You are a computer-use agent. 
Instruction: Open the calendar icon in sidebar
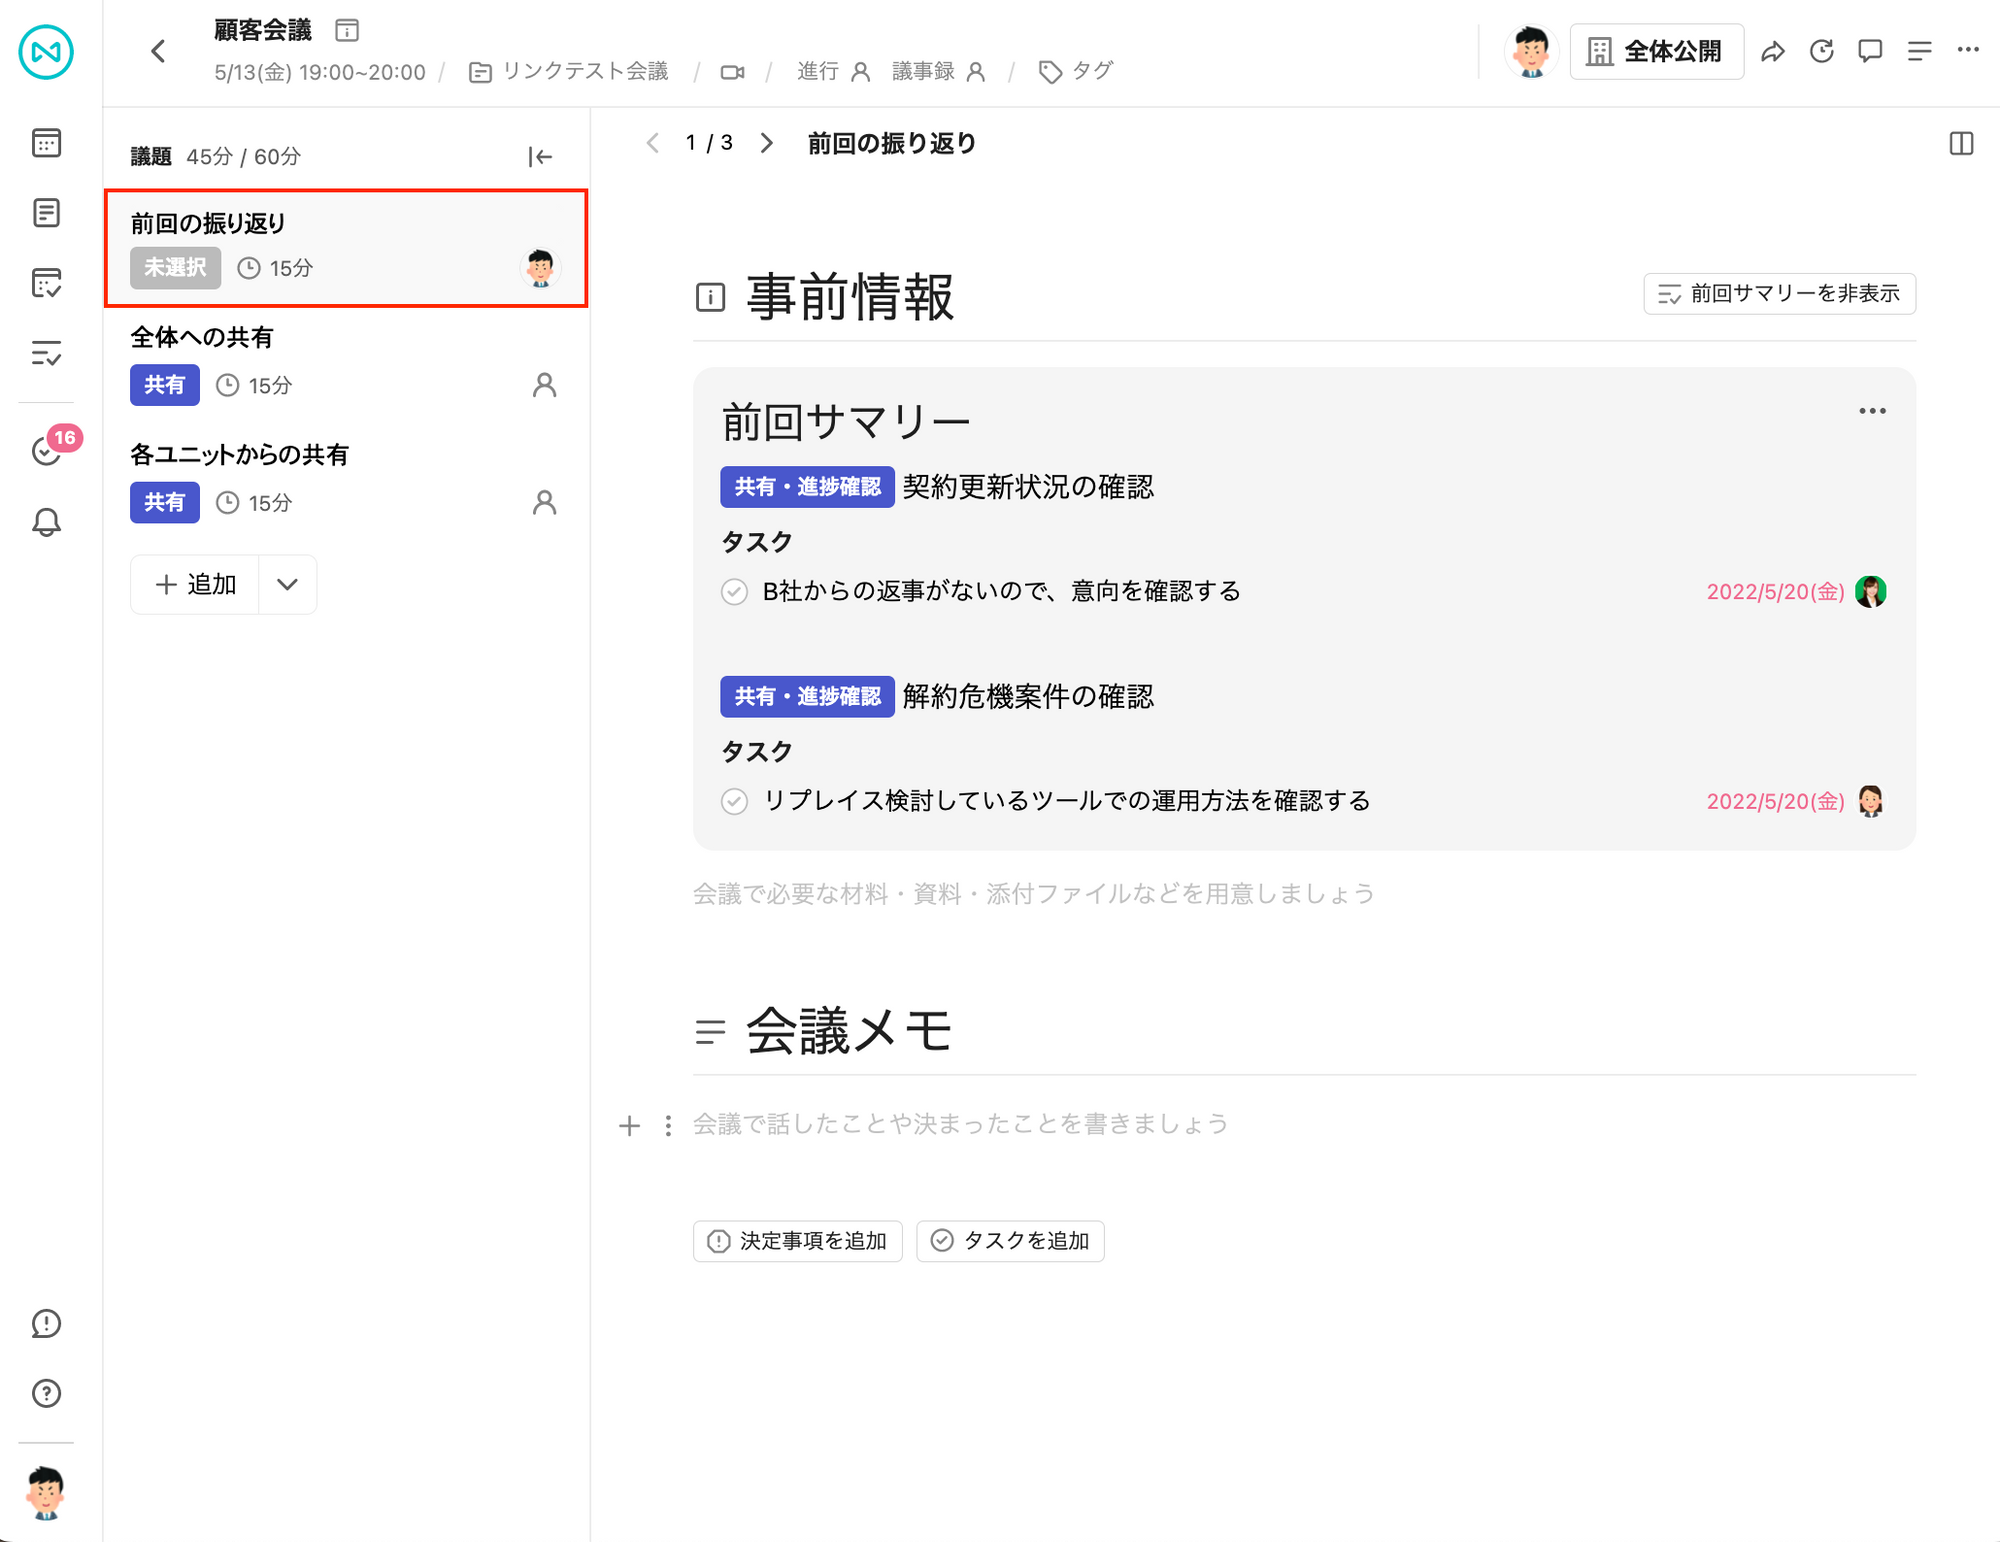pyautogui.click(x=46, y=143)
